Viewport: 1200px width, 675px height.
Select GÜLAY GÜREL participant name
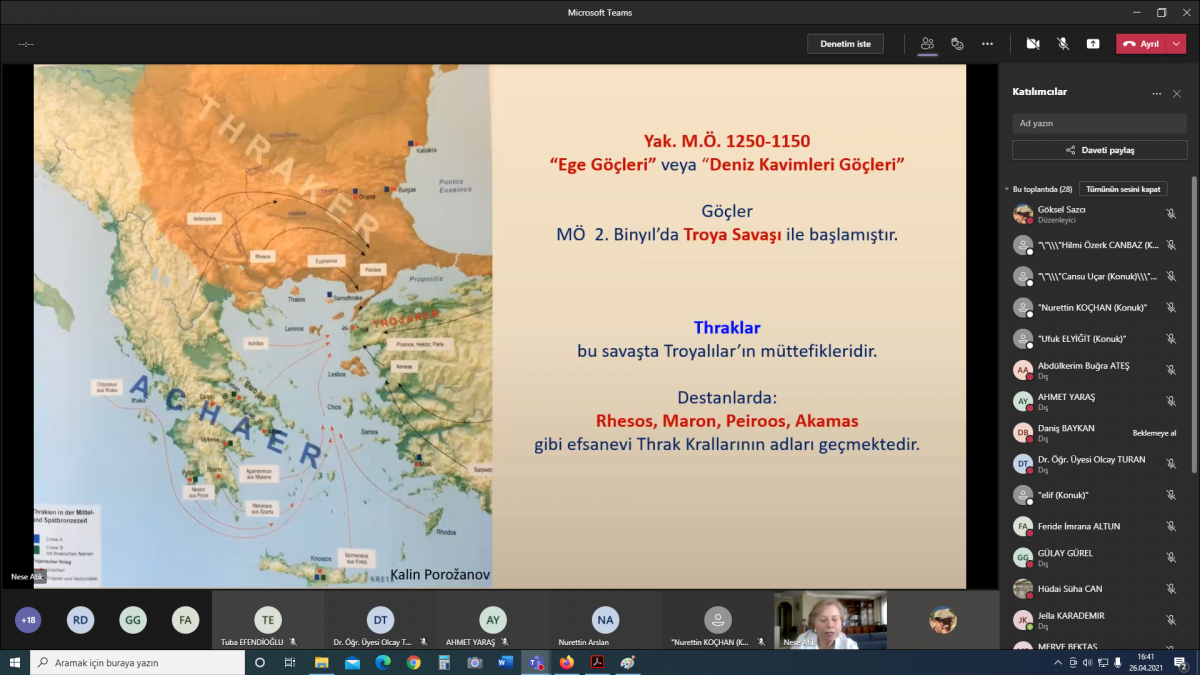1065,552
